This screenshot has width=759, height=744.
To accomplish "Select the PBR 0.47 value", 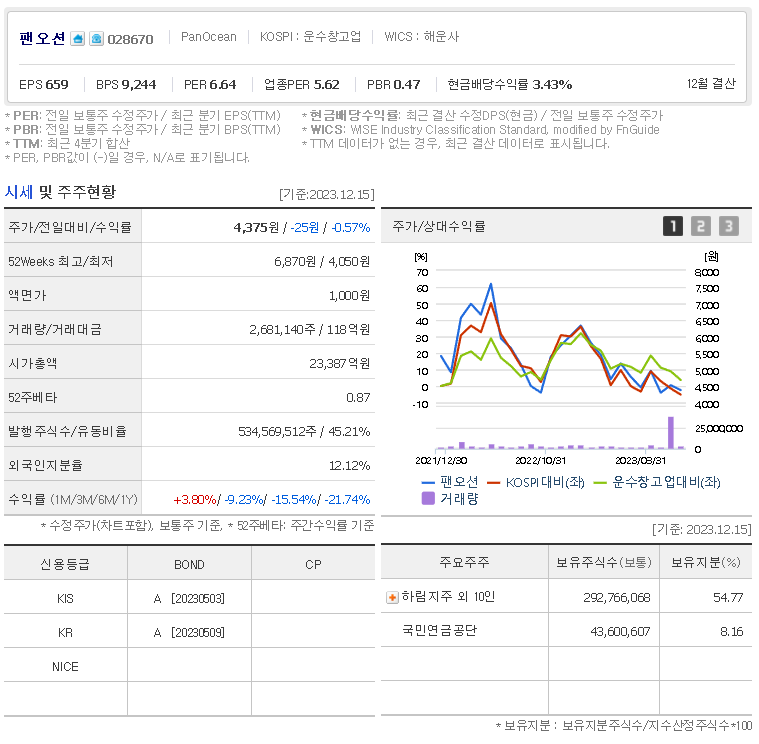I will pos(394,84).
